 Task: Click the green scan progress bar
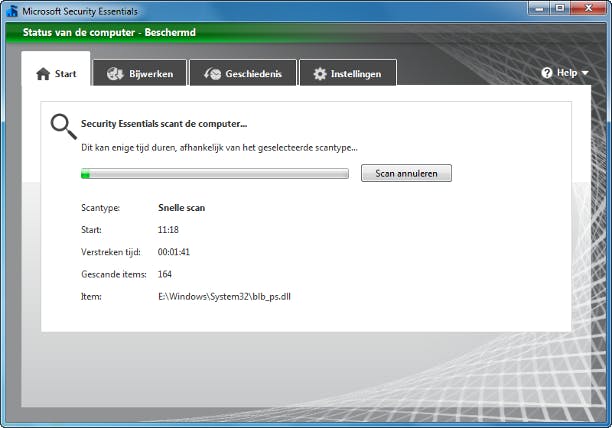point(215,174)
